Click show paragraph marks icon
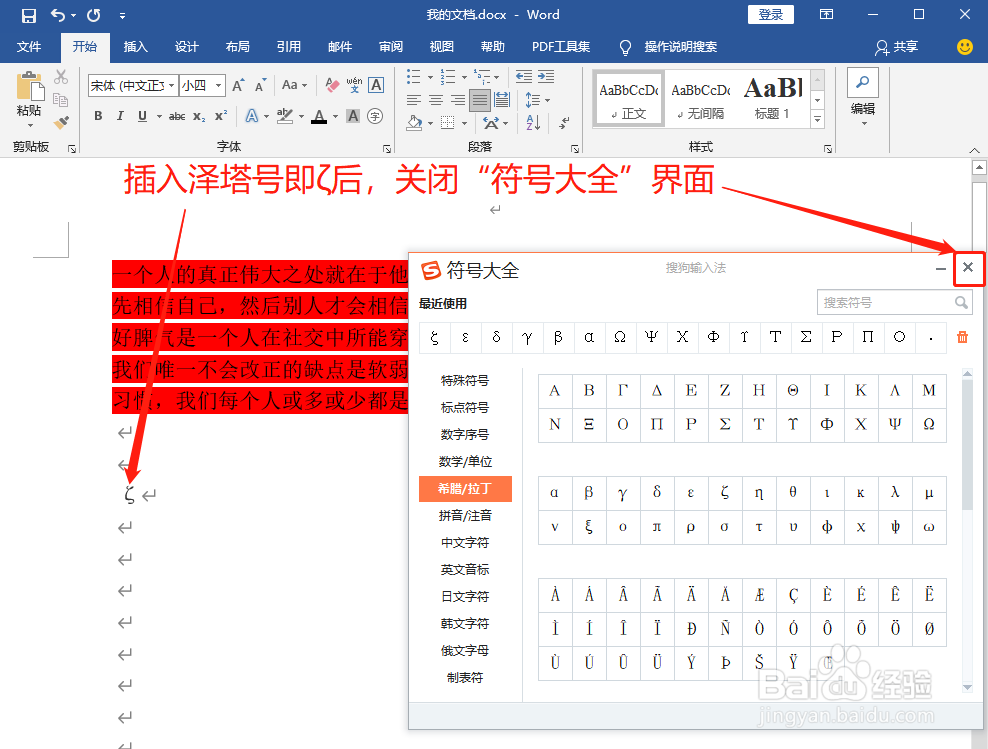Viewport: 988px width, 749px height. [564, 123]
